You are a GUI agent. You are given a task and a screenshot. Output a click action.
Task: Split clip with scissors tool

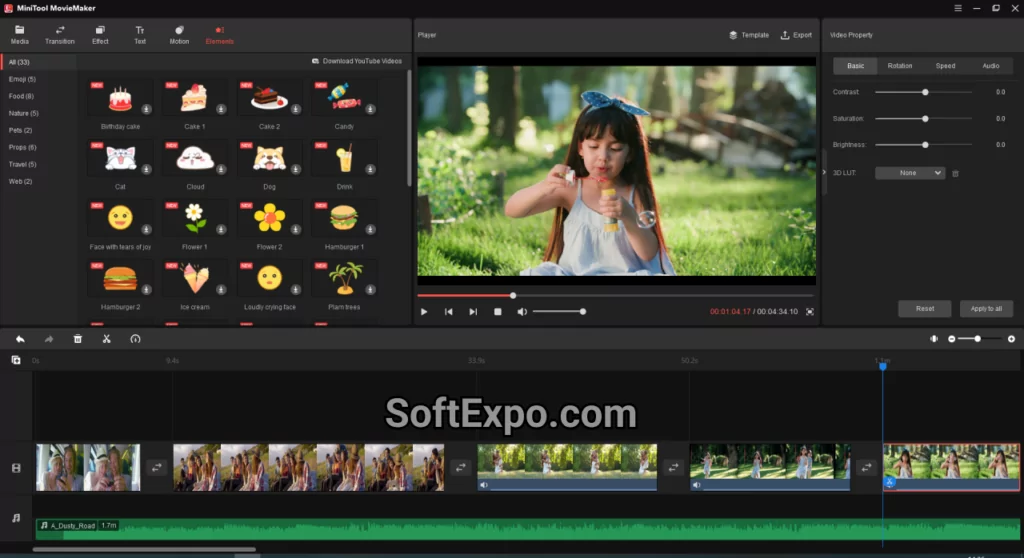106,339
